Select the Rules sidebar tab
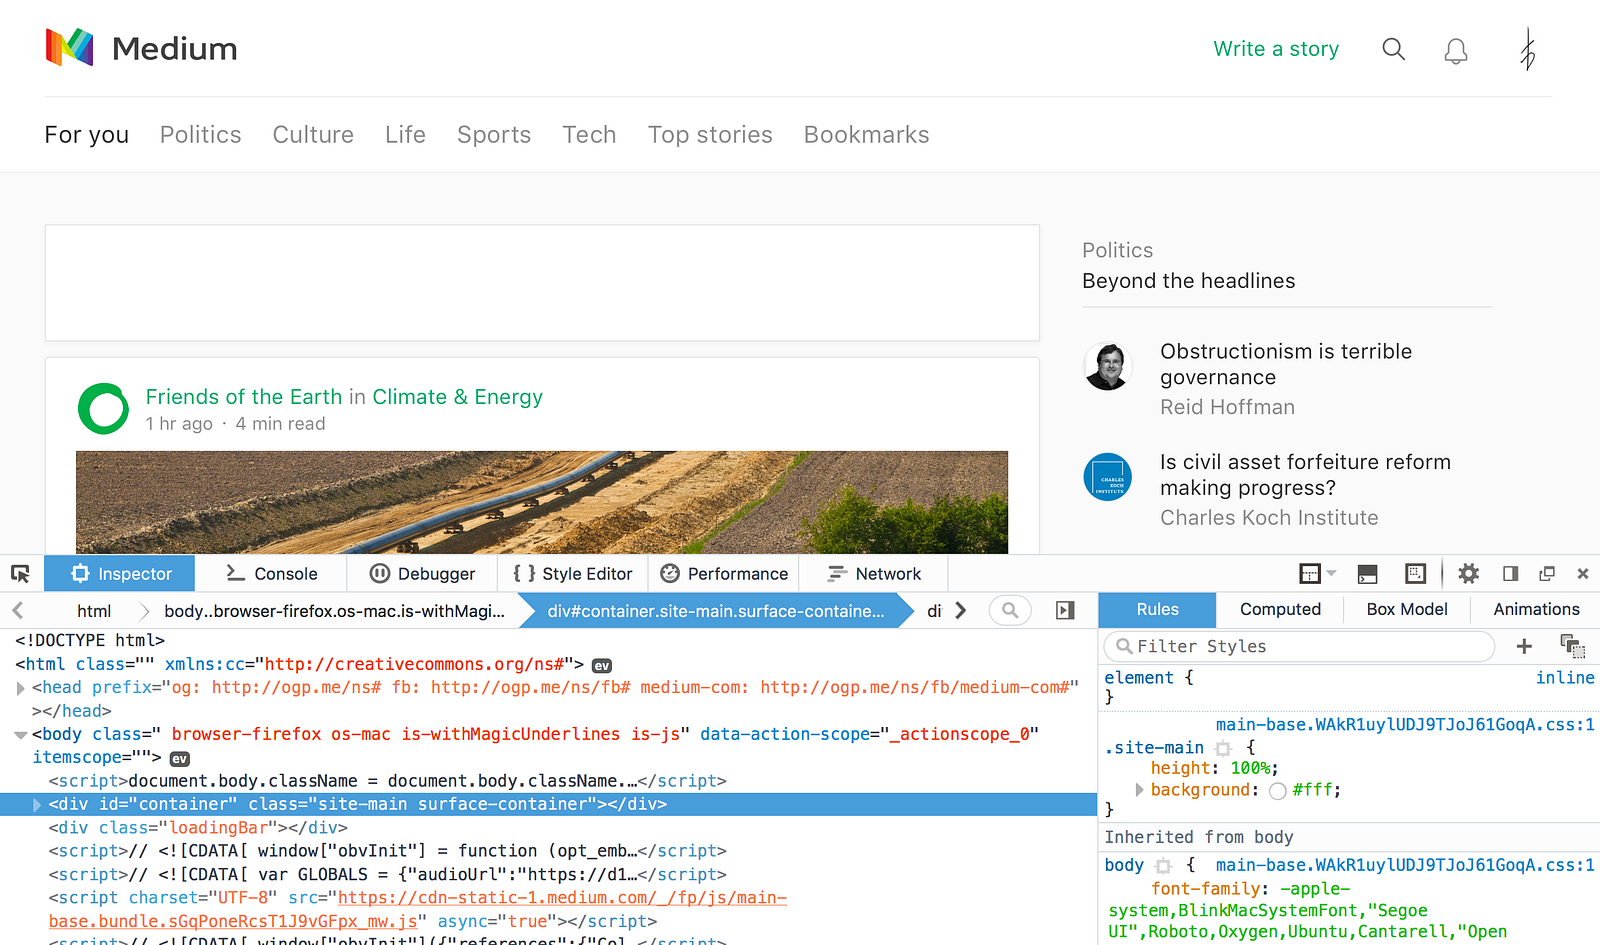This screenshot has height=945, width=1600. tap(1157, 610)
